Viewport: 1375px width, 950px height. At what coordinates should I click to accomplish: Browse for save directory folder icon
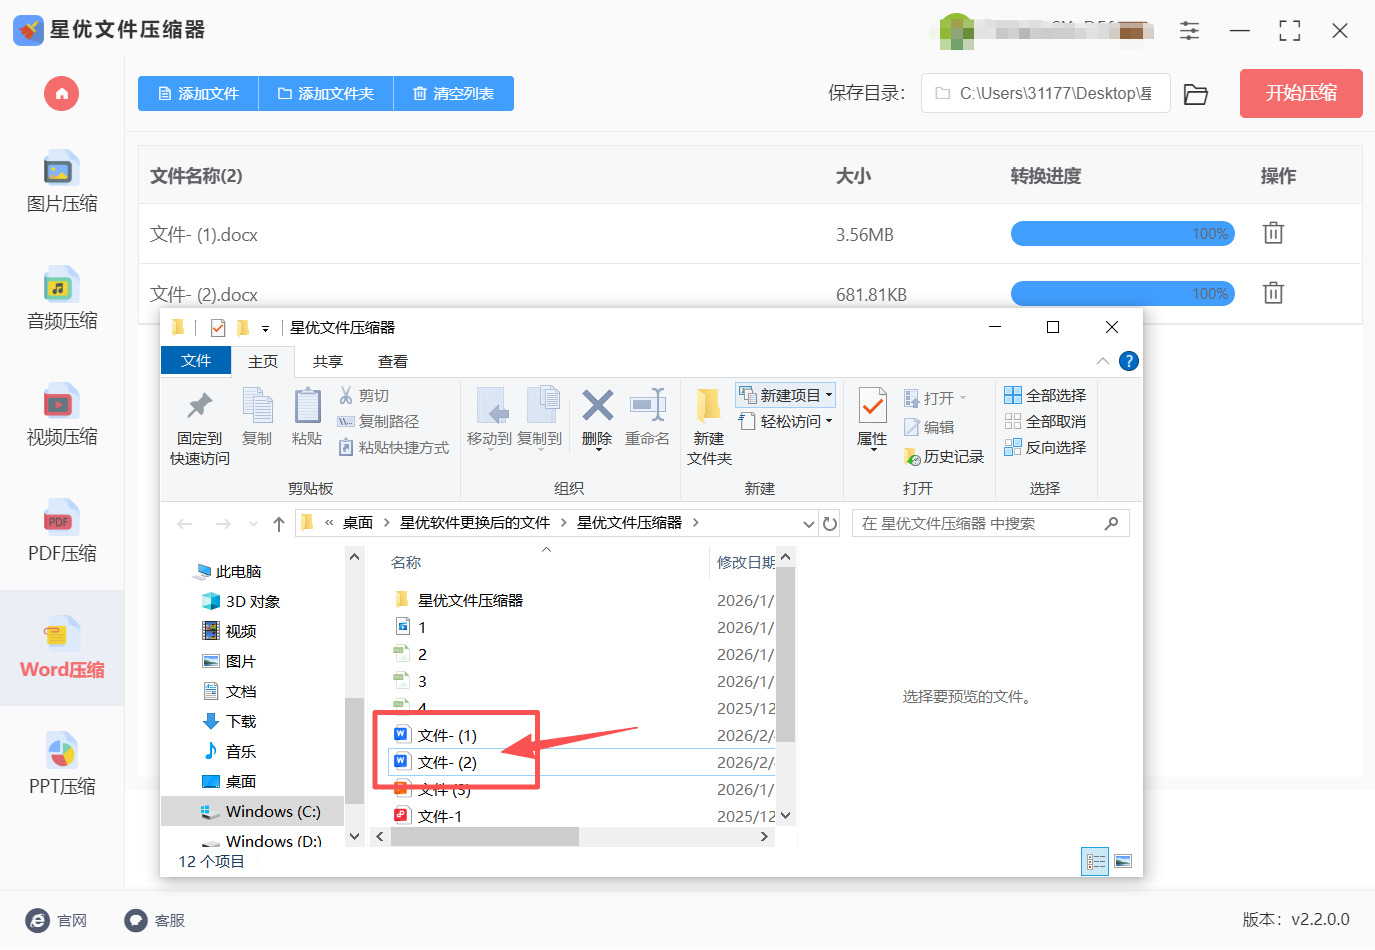[x=1196, y=94]
